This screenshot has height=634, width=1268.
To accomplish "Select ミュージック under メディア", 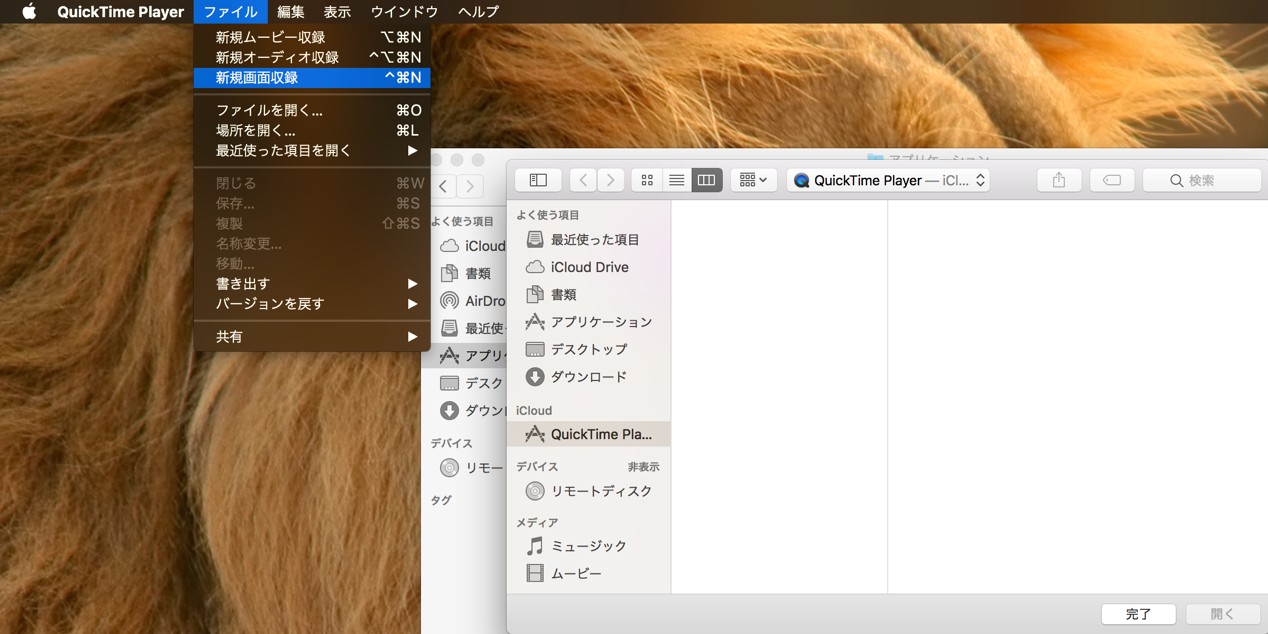I will [589, 546].
